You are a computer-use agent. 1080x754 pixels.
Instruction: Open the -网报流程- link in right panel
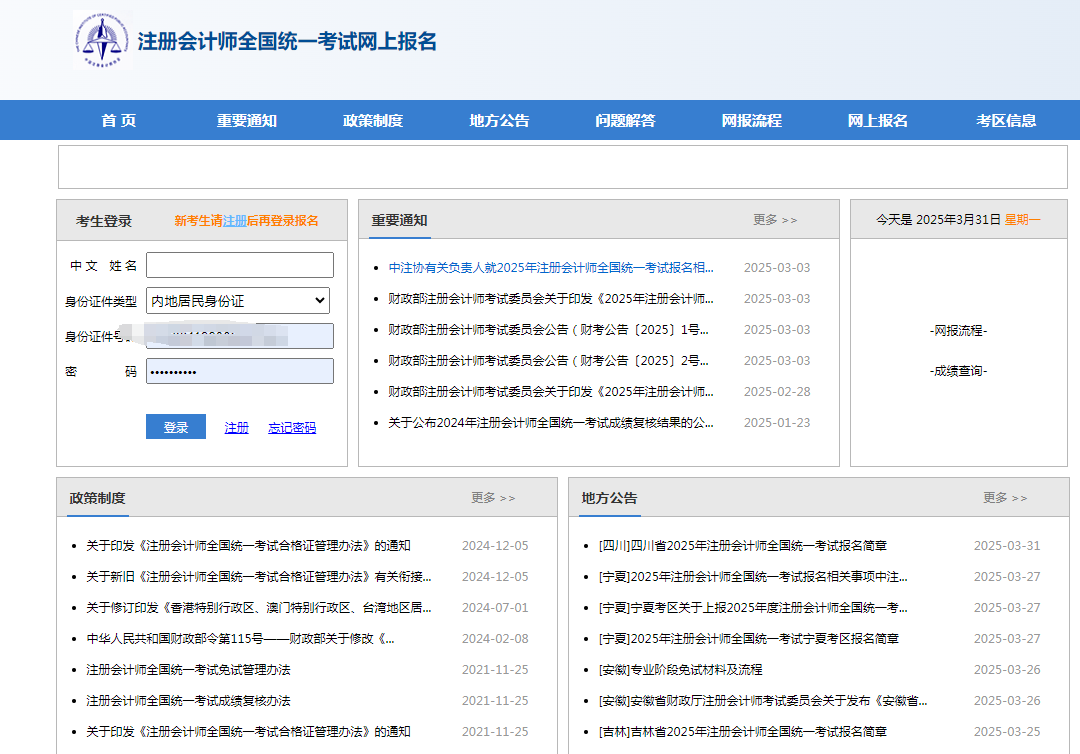[957, 332]
